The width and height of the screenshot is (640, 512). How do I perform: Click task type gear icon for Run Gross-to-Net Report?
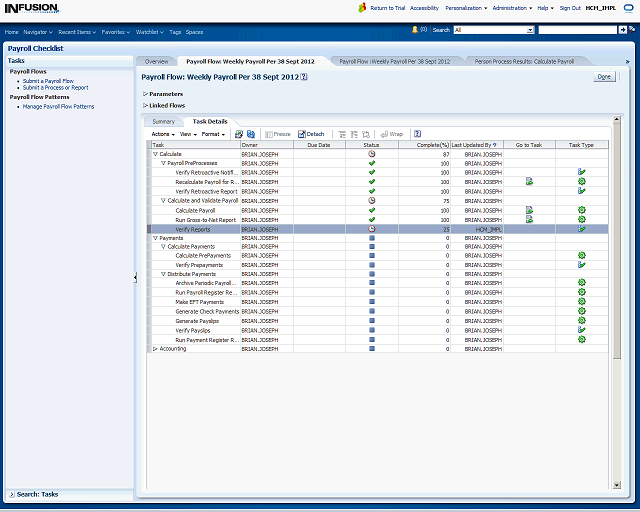(x=581, y=219)
